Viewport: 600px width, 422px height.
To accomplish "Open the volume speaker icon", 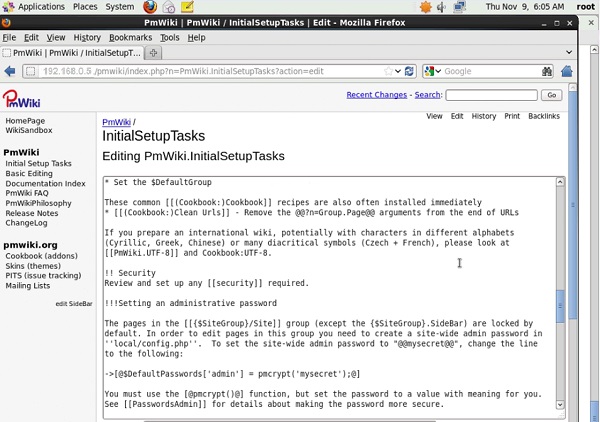I will [441, 7].
